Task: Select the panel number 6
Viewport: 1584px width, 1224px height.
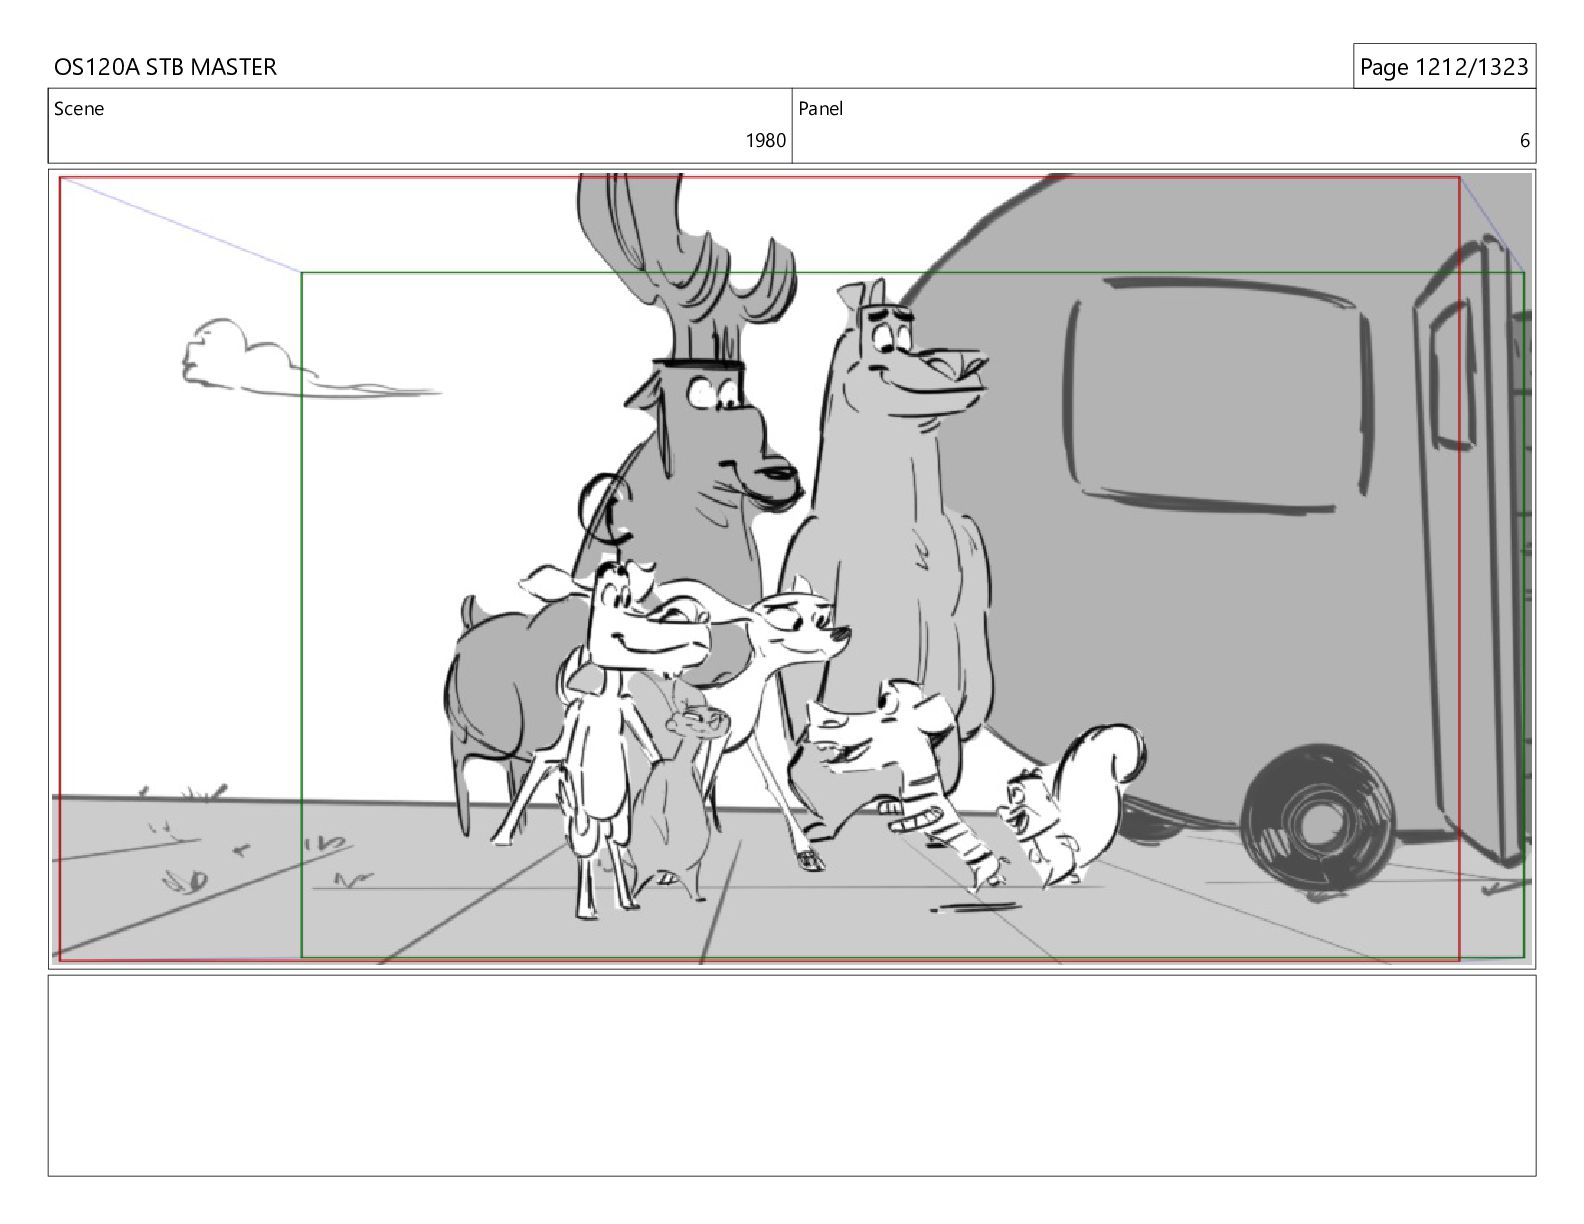Action: coord(1524,141)
